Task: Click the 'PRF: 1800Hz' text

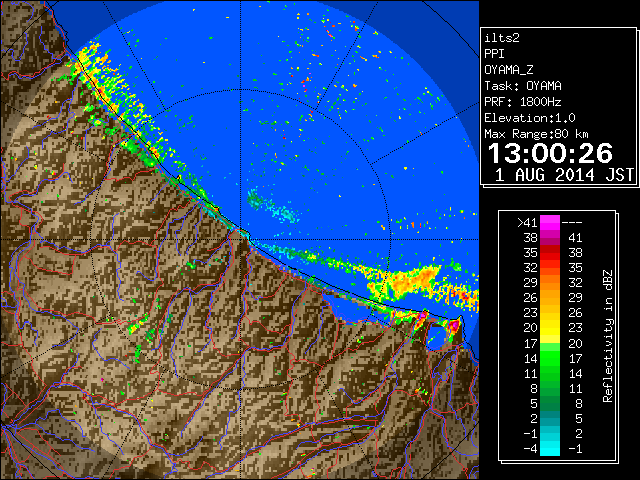Action: 523,102
